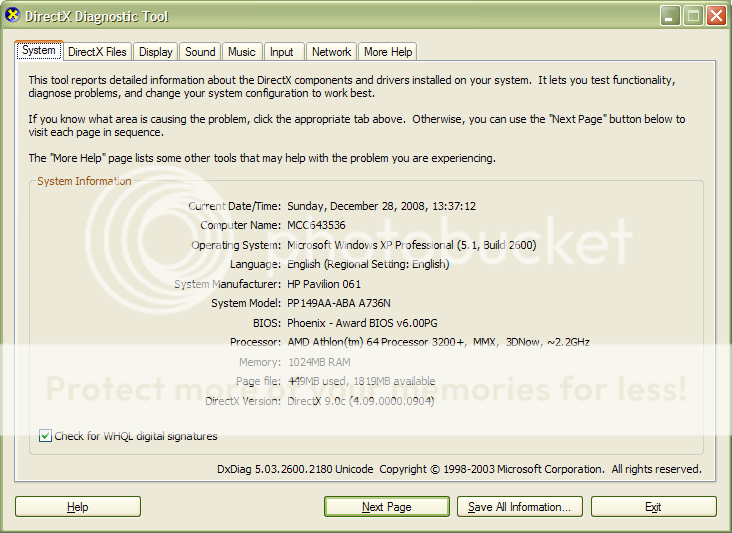Click the computer name value MCC643536

(x=316, y=225)
